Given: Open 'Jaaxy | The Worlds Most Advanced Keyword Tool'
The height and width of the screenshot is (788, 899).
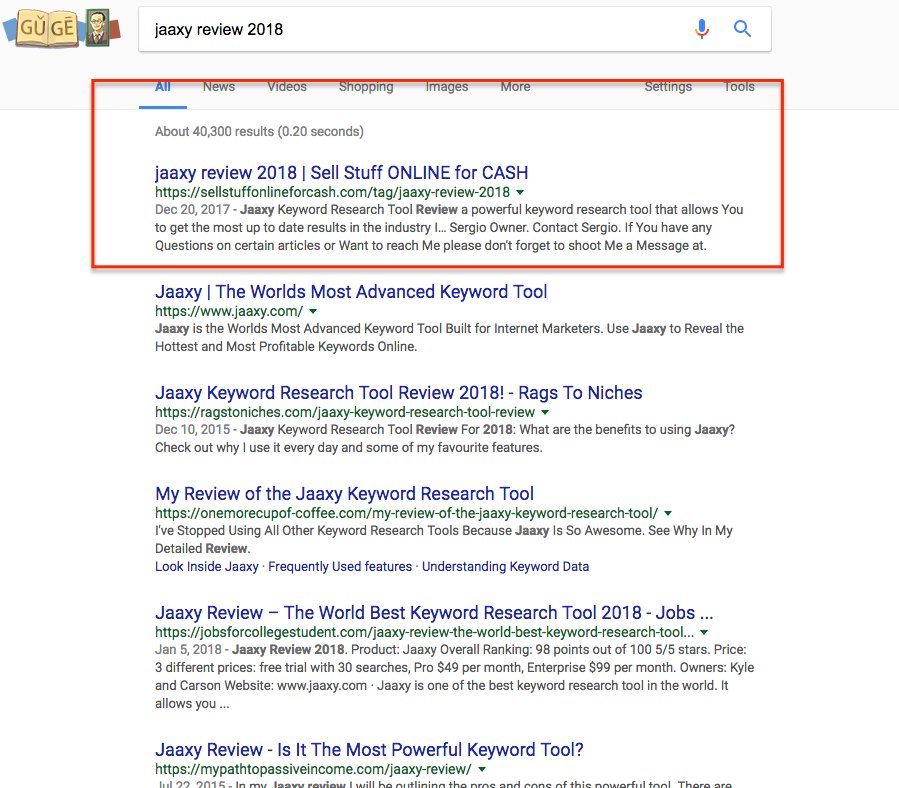Looking at the screenshot, I should (351, 292).
